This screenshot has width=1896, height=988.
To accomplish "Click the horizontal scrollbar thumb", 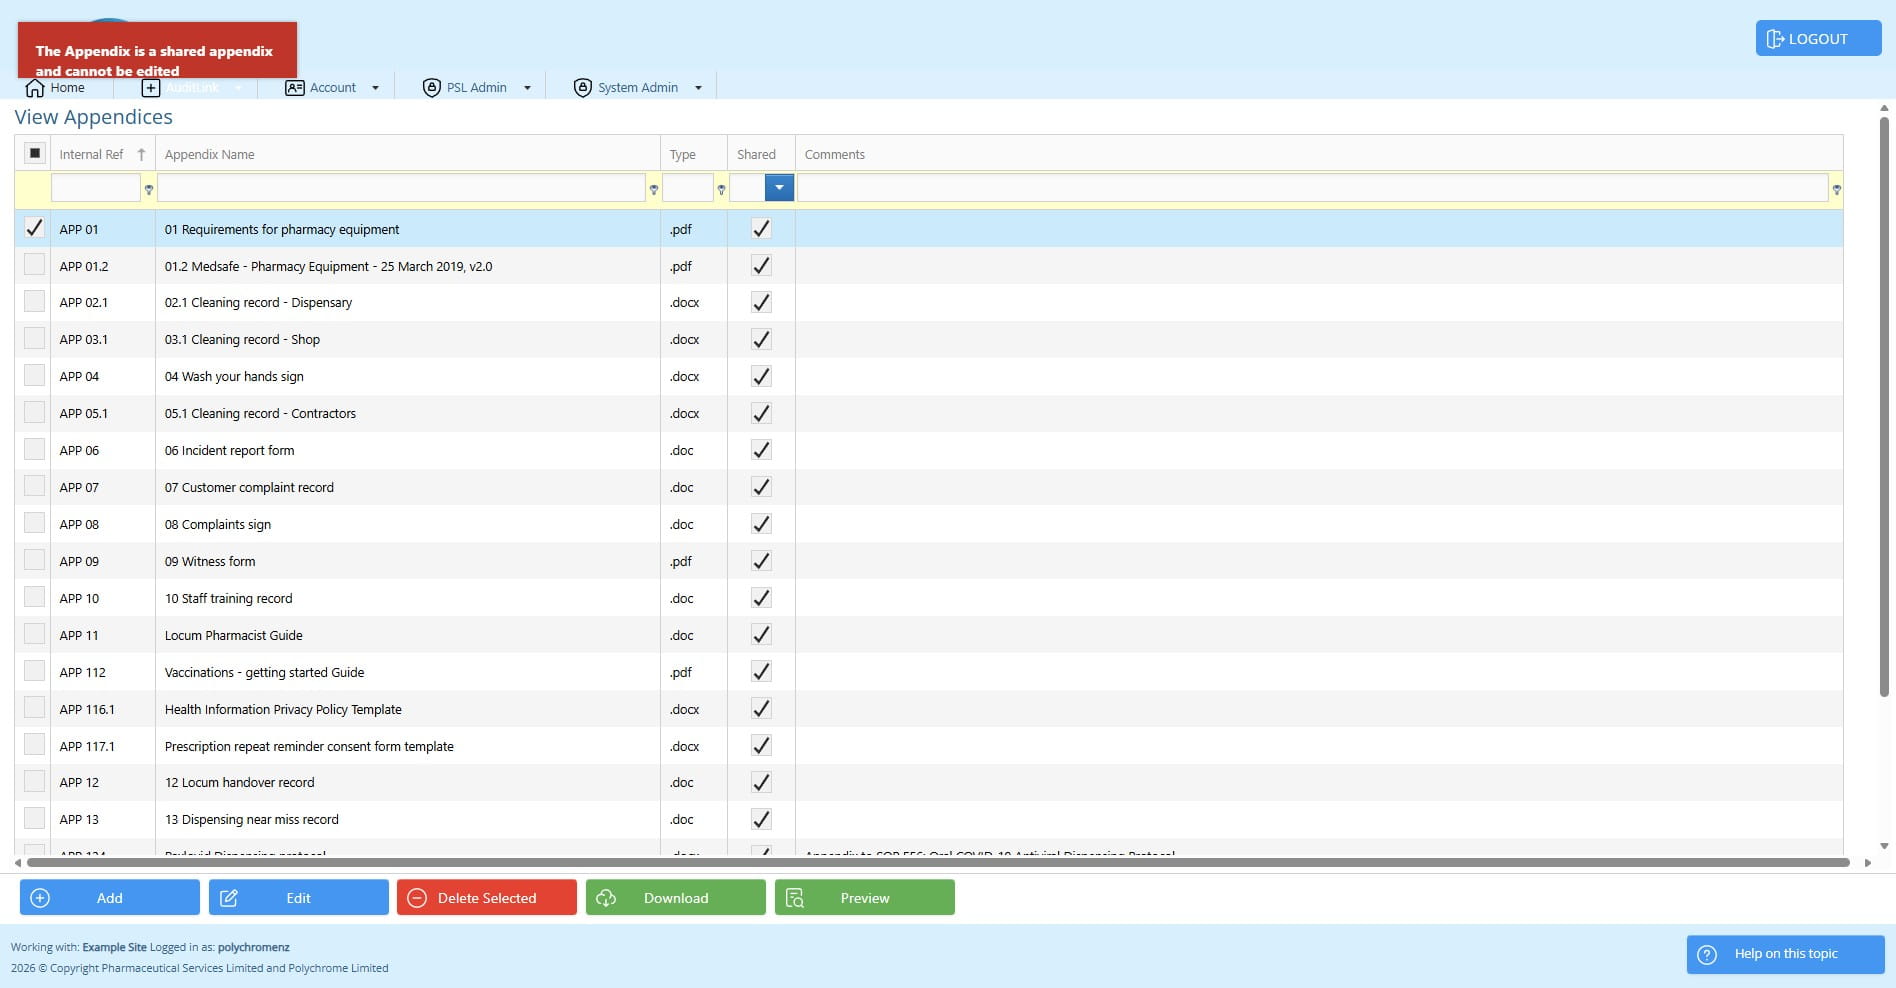I will click(937, 862).
